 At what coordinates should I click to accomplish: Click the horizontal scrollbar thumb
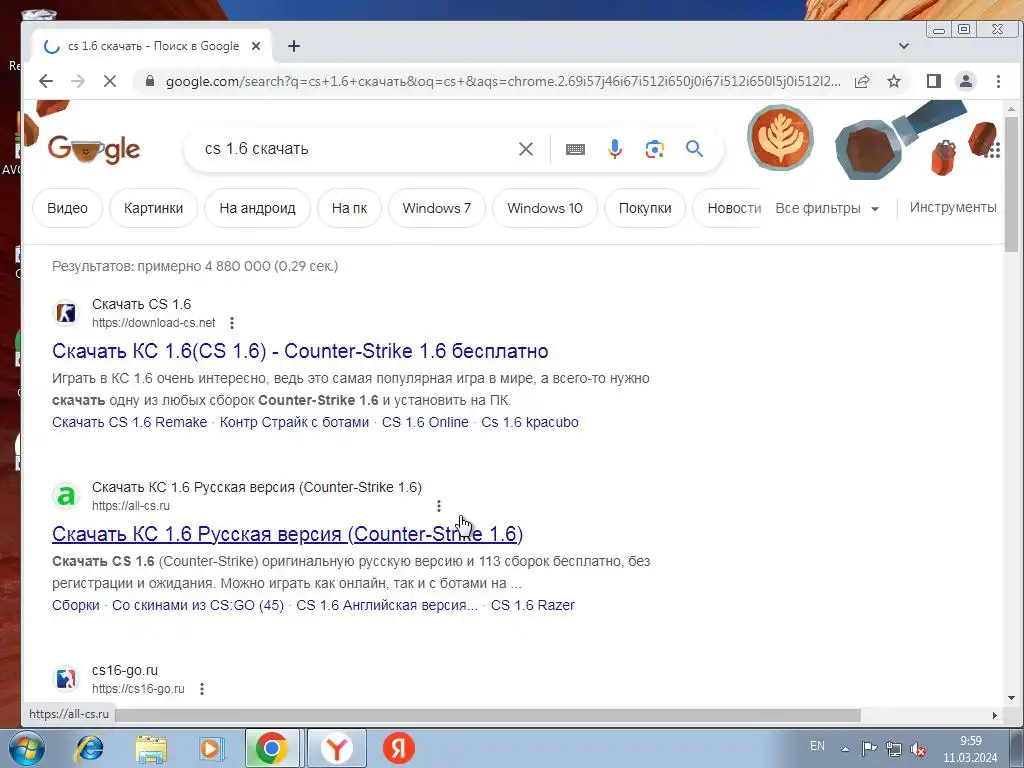[488, 715]
